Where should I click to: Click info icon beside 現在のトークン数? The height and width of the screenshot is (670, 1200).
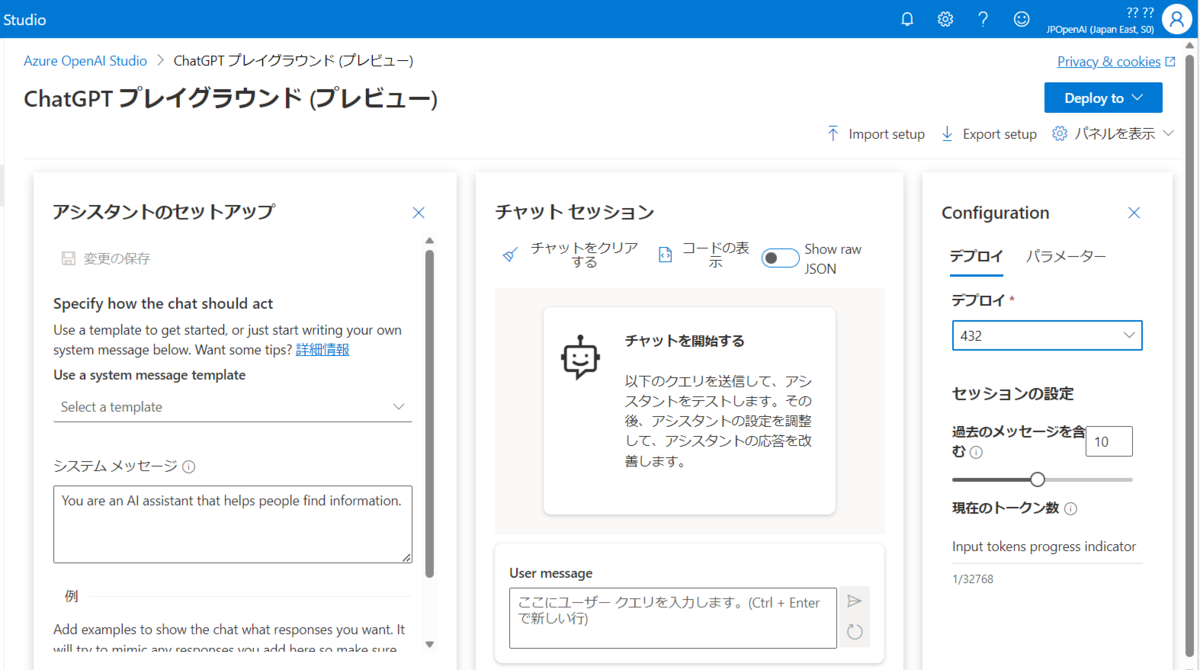[1071, 508]
